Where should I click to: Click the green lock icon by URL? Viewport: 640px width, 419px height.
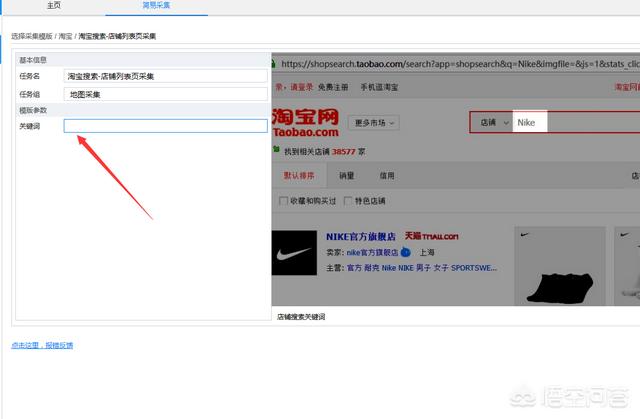point(273,63)
